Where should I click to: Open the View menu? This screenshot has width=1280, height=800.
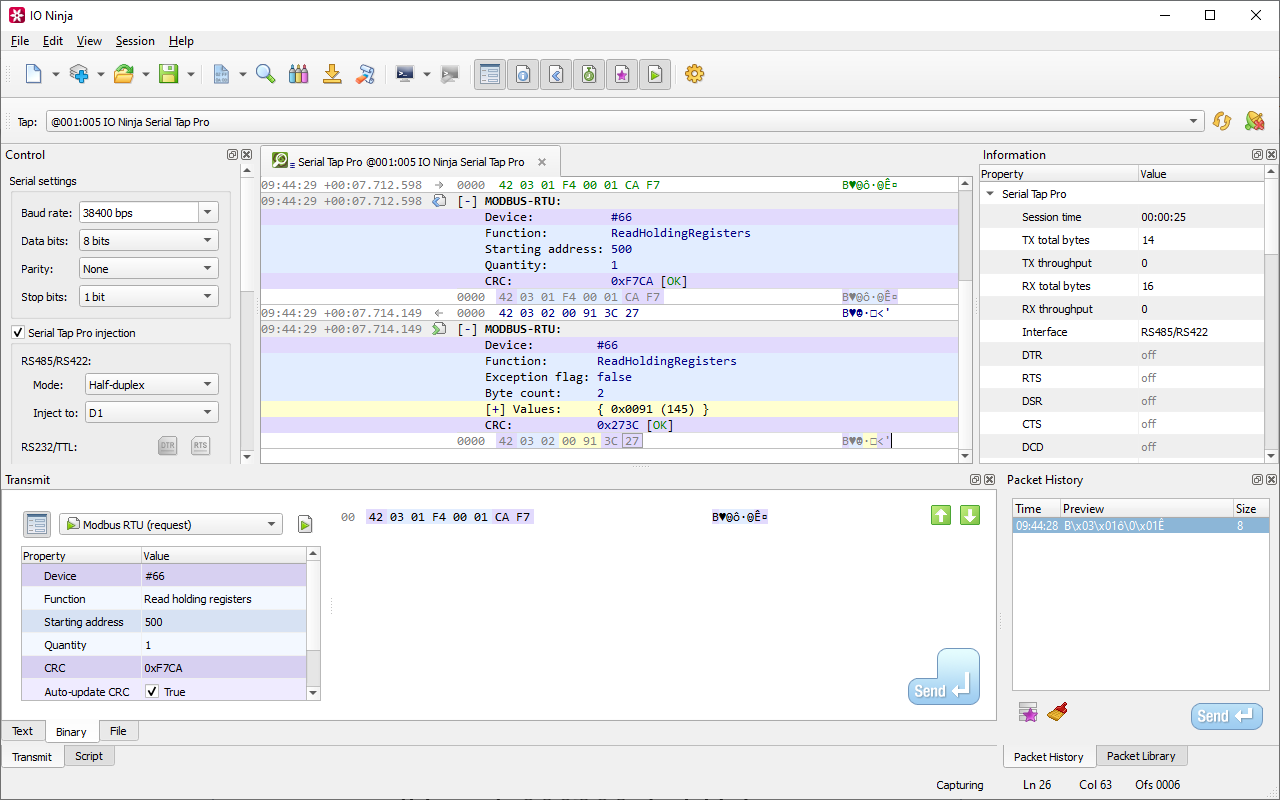(90, 41)
